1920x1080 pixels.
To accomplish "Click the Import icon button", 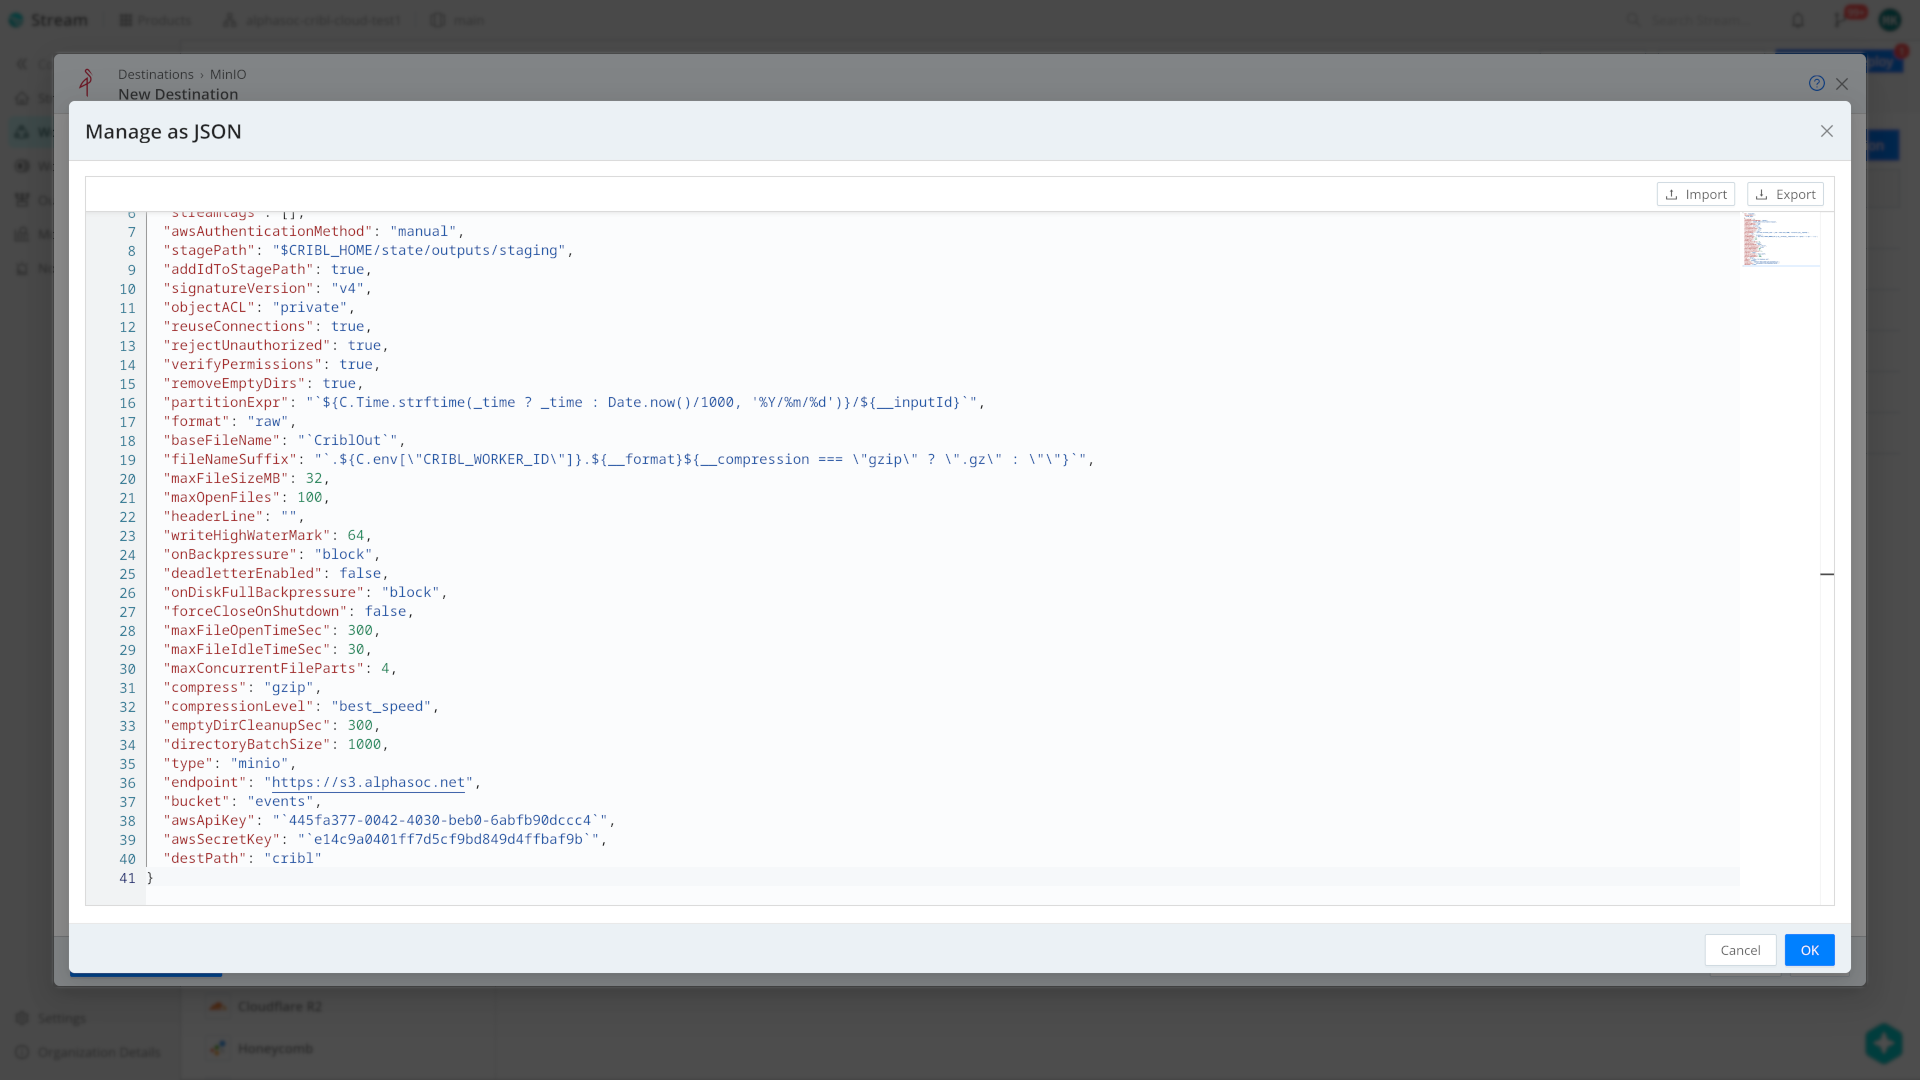I will [x=1672, y=194].
